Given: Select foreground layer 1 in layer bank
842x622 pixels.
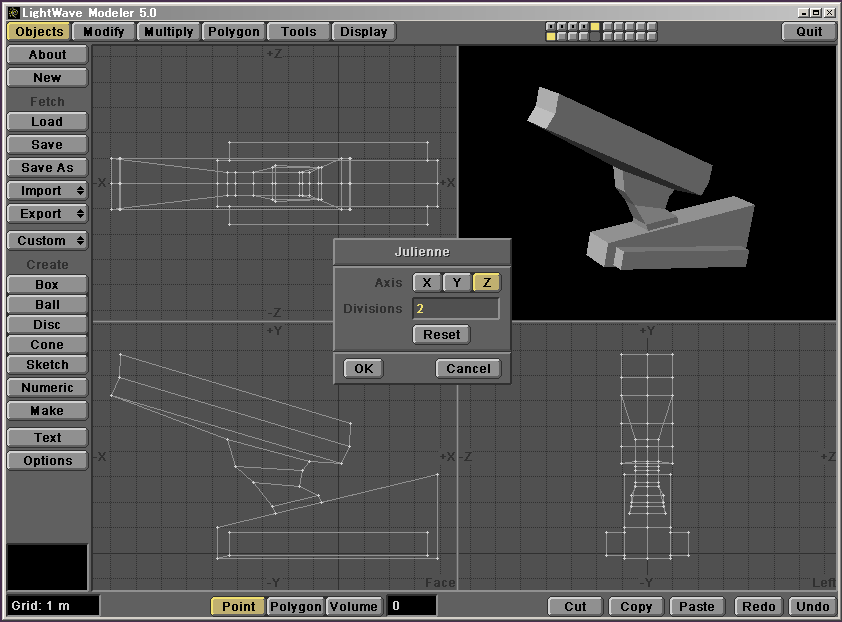Looking at the screenshot, I should point(551,26).
